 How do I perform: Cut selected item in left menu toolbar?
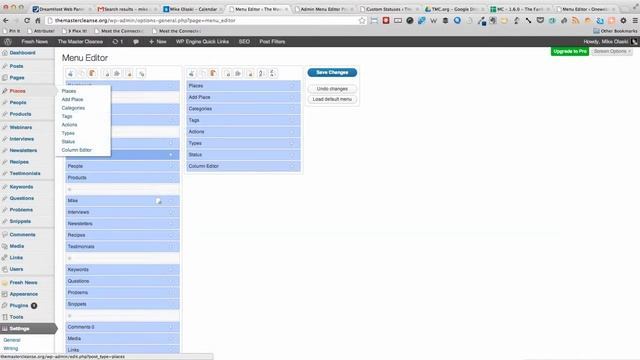(x=71, y=73)
